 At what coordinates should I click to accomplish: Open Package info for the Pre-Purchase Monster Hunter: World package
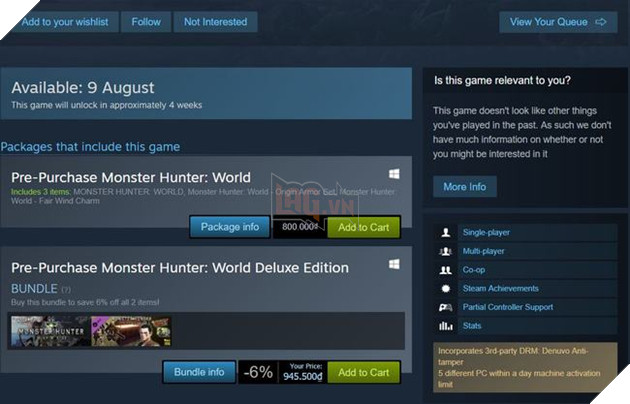230,227
